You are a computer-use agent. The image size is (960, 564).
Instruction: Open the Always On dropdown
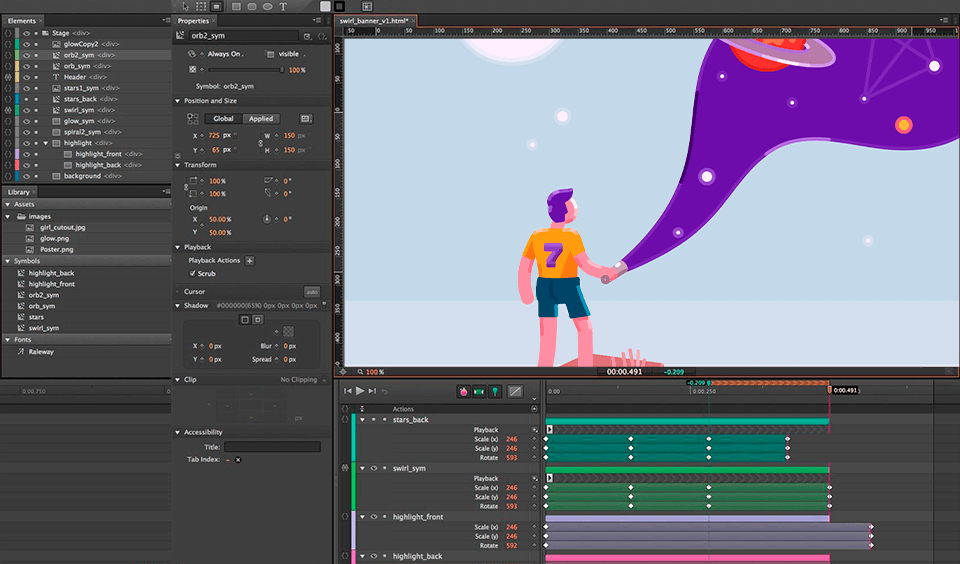(x=225, y=54)
